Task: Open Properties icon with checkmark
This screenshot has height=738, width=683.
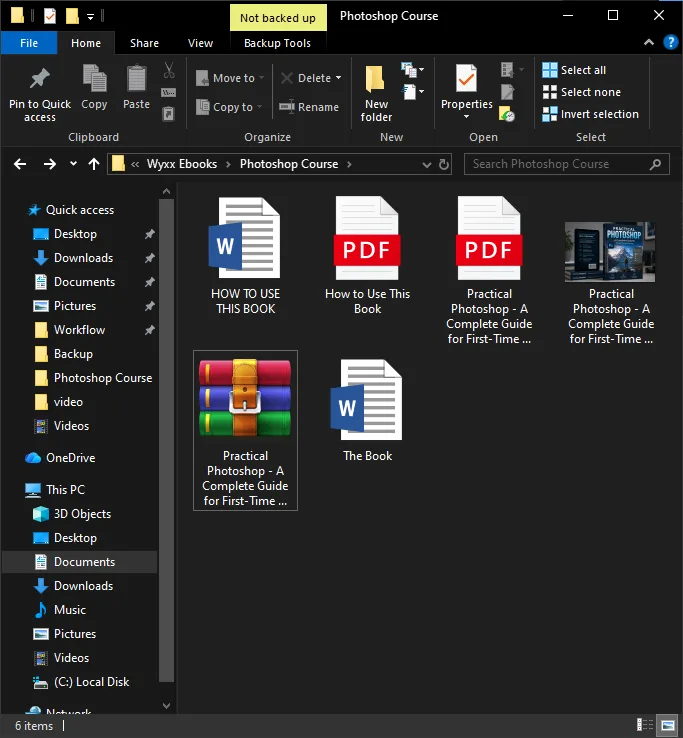Action: pos(466,79)
